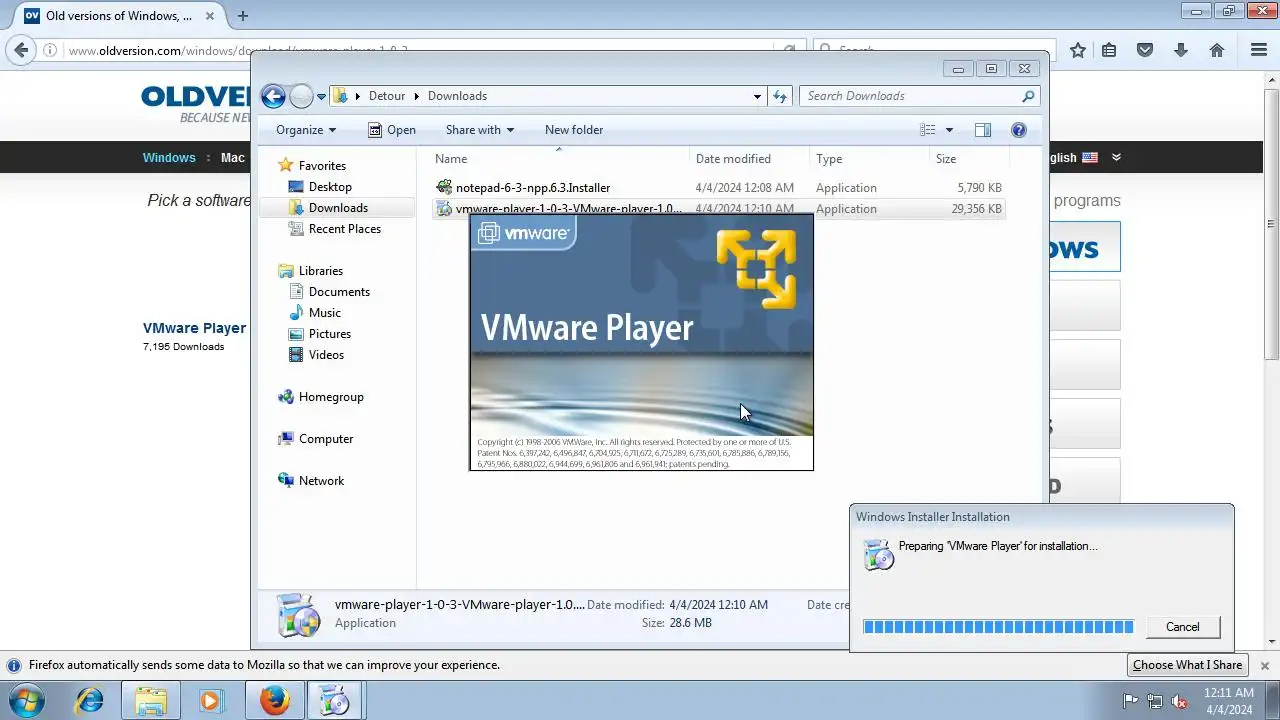Show site information icon in Firefox URL bar
This screenshot has height=720, width=1280.
[50, 50]
